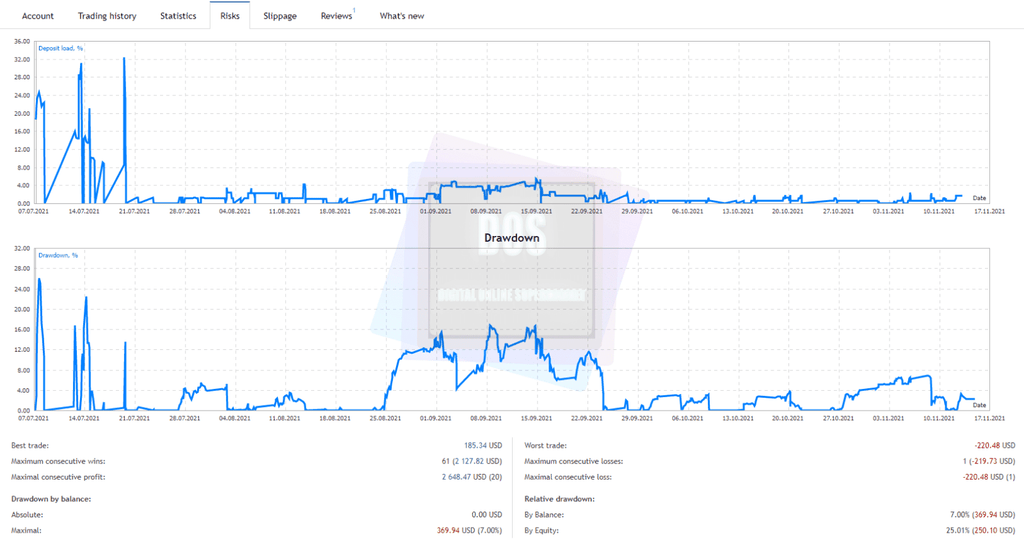Open the Account tab
The width and height of the screenshot is (1024, 550).
38,16
